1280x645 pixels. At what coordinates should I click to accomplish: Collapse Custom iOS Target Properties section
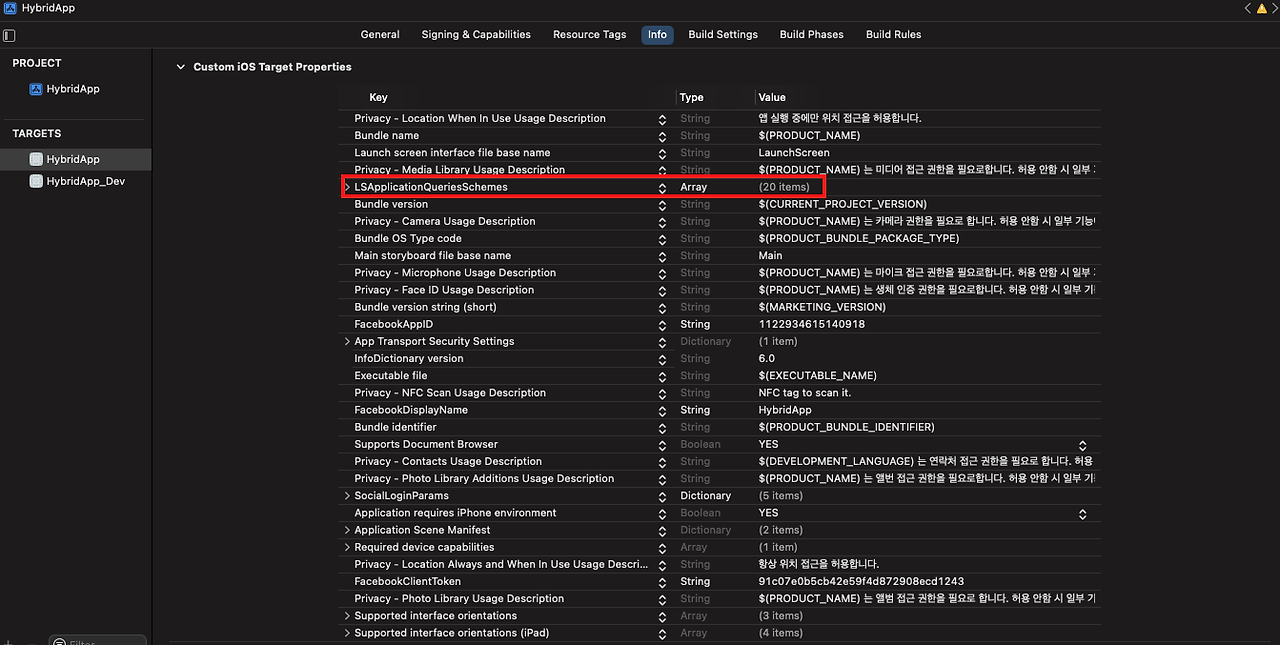[x=181, y=67]
